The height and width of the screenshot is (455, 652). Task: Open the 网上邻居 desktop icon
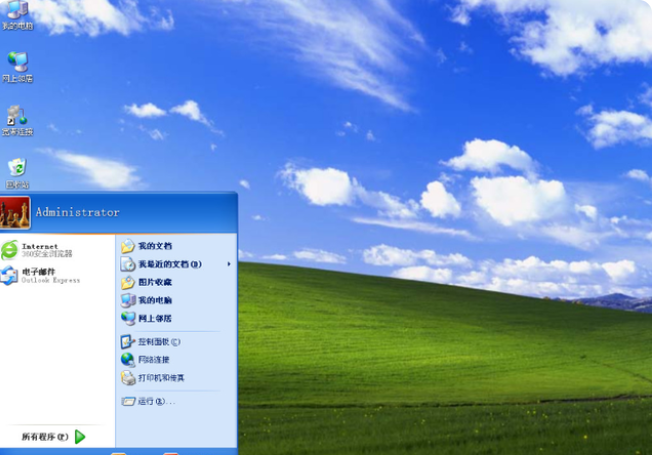[17, 67]
